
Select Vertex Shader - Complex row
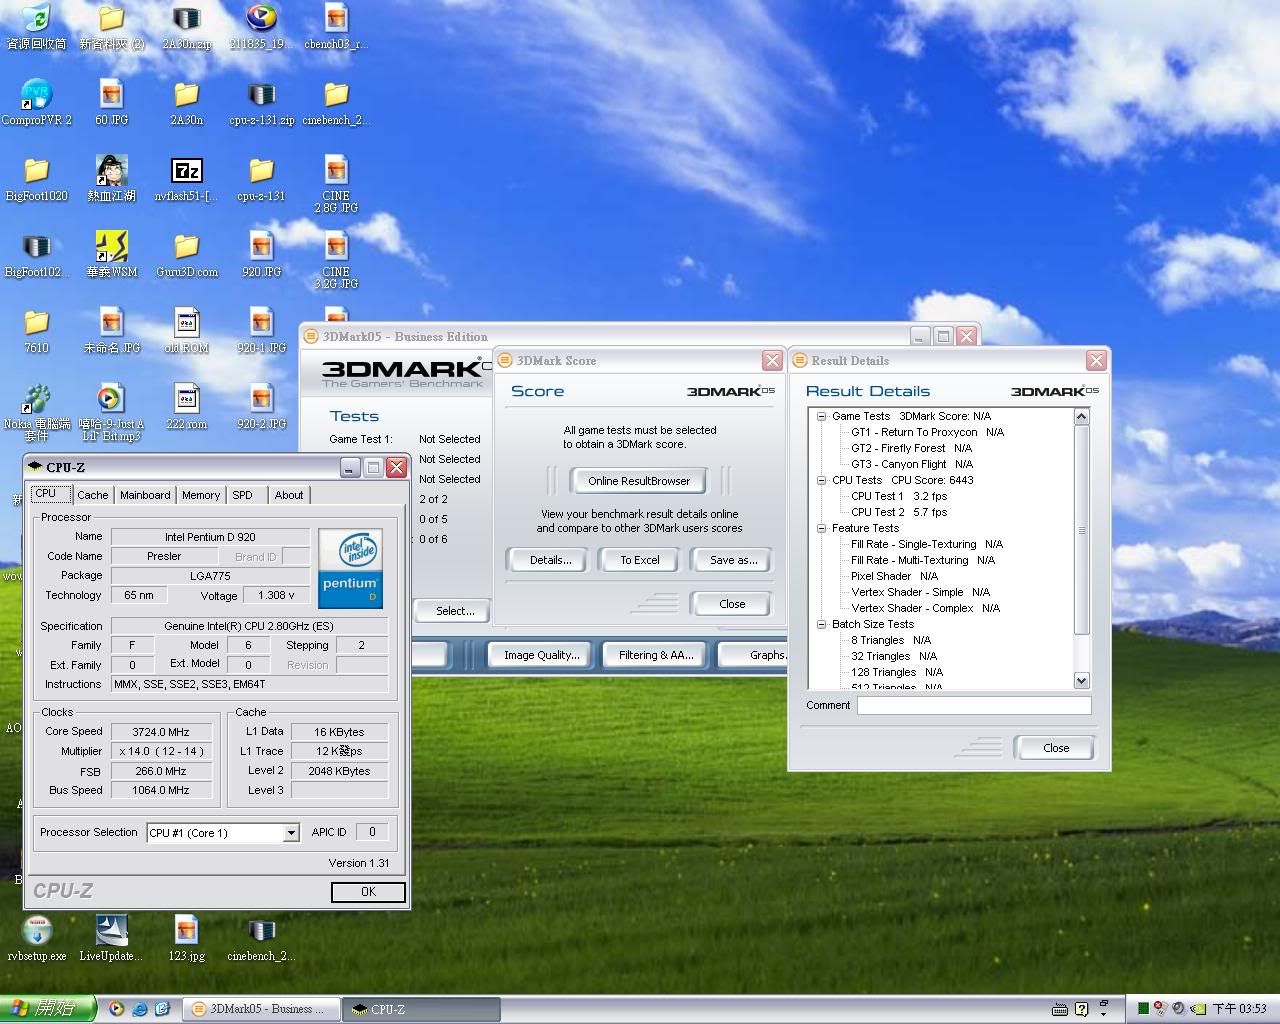tap(925, 608)
